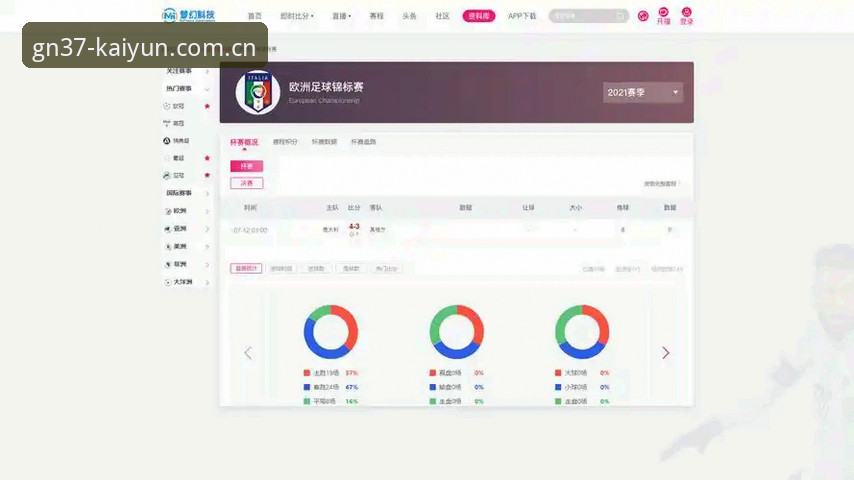Toggle the favorite star beside 欧冠

pos(207,106)
